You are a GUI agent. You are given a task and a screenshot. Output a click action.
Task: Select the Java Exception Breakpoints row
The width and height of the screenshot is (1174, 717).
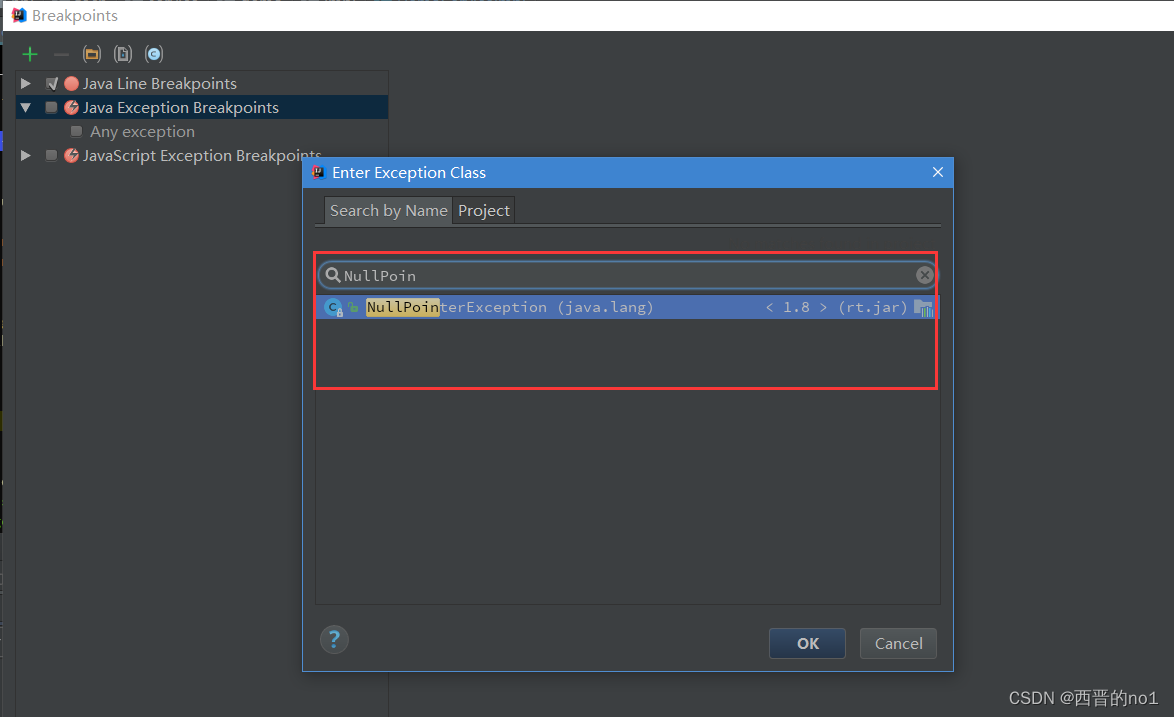202,108
